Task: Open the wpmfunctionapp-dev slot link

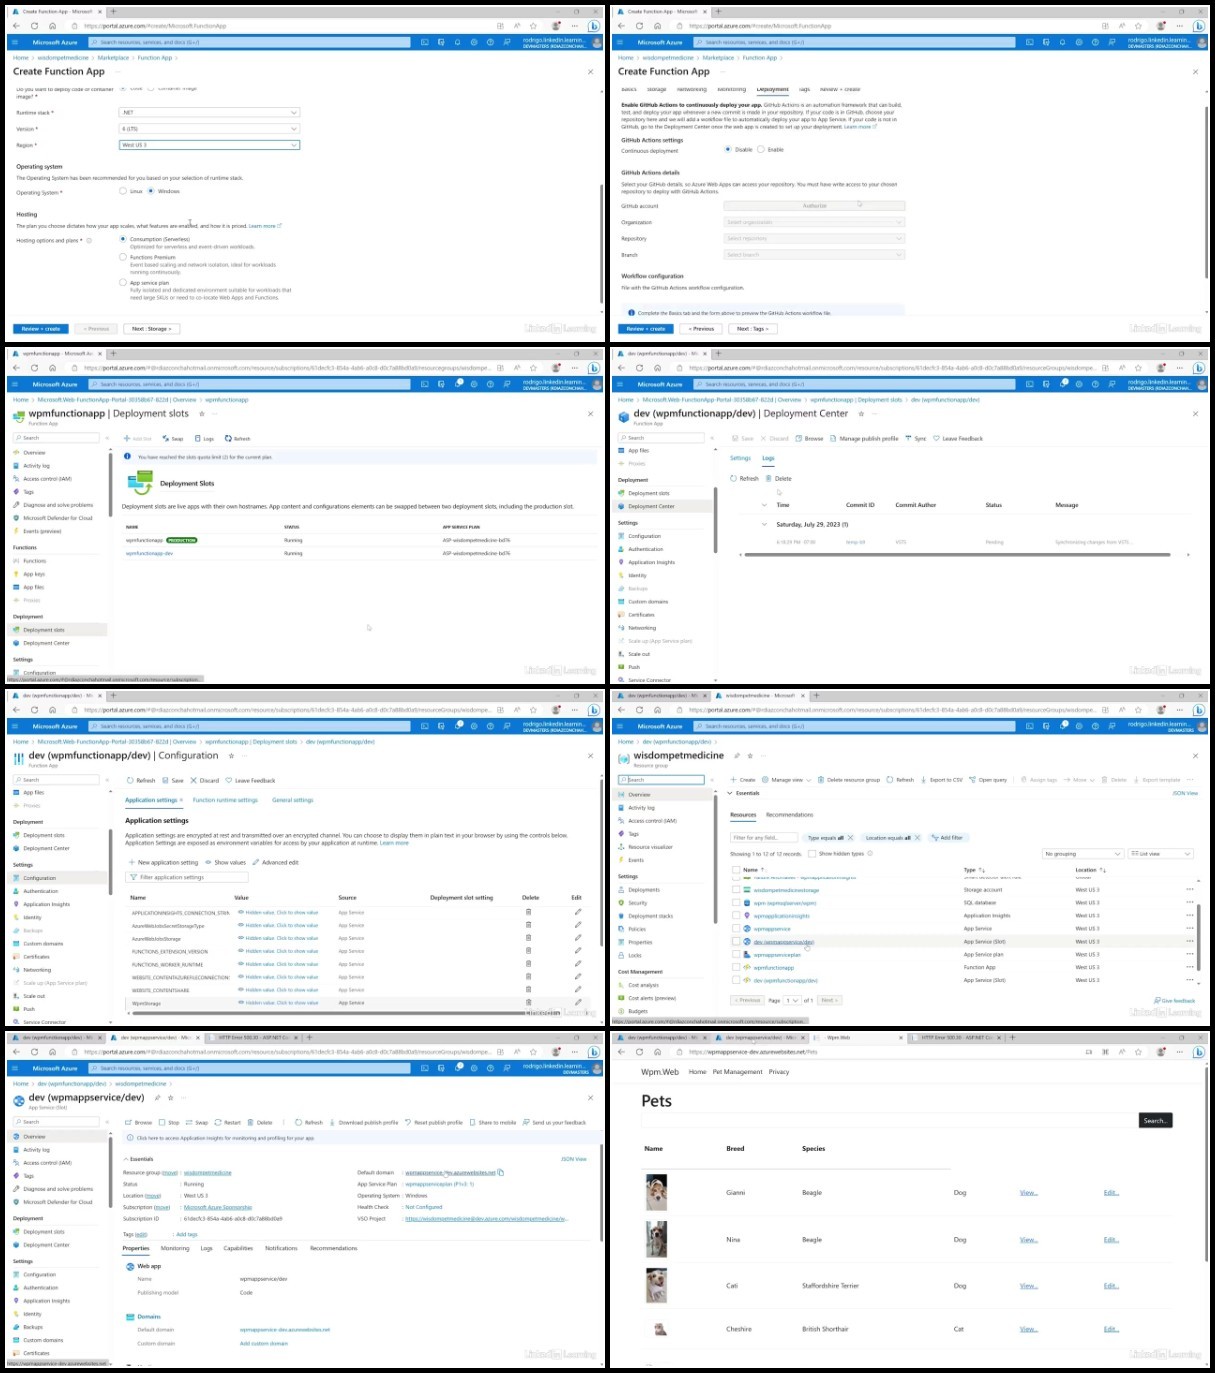Action: coord(149,553)
